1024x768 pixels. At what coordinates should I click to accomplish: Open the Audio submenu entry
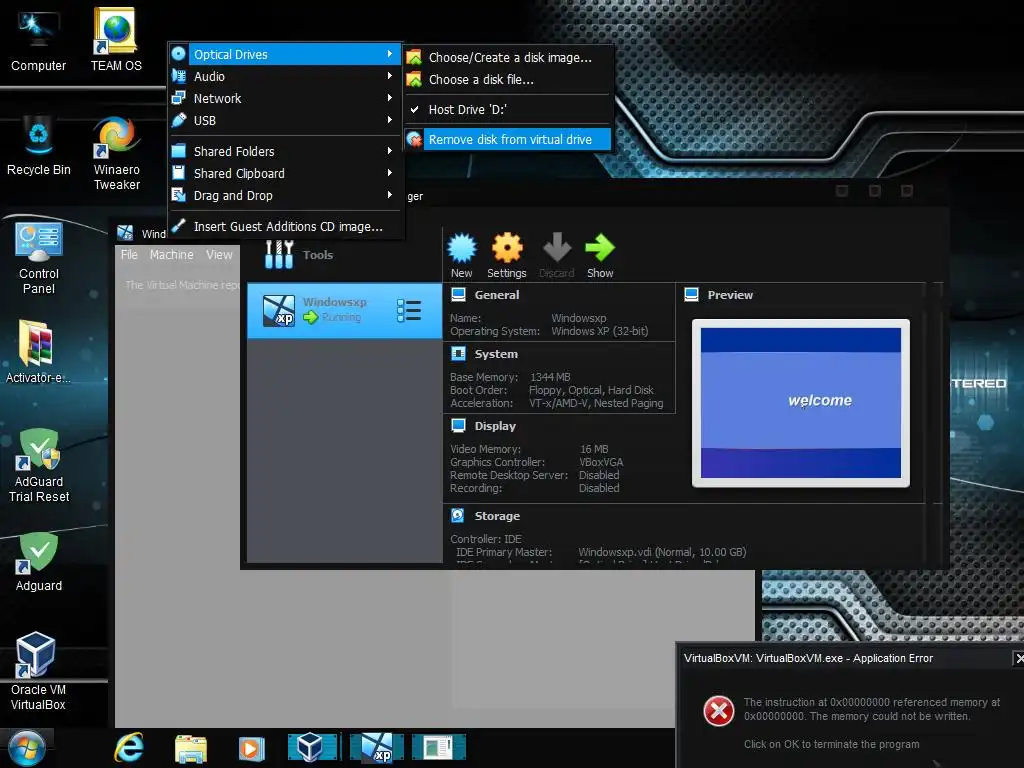point(285,76)
